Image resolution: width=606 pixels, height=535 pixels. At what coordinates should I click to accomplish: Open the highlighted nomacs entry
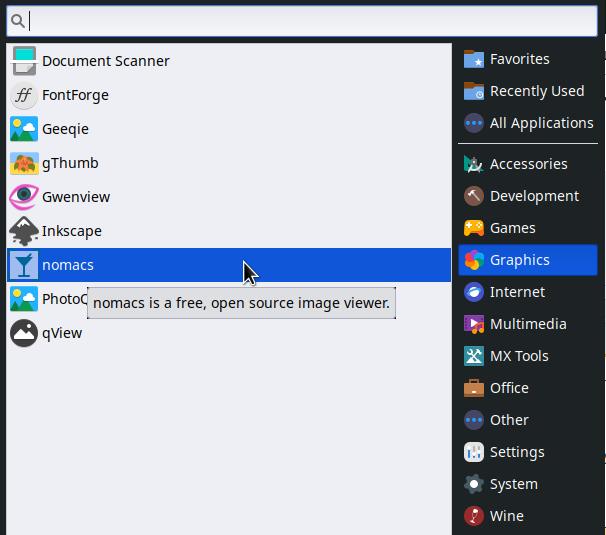click(x=229, y=265)
